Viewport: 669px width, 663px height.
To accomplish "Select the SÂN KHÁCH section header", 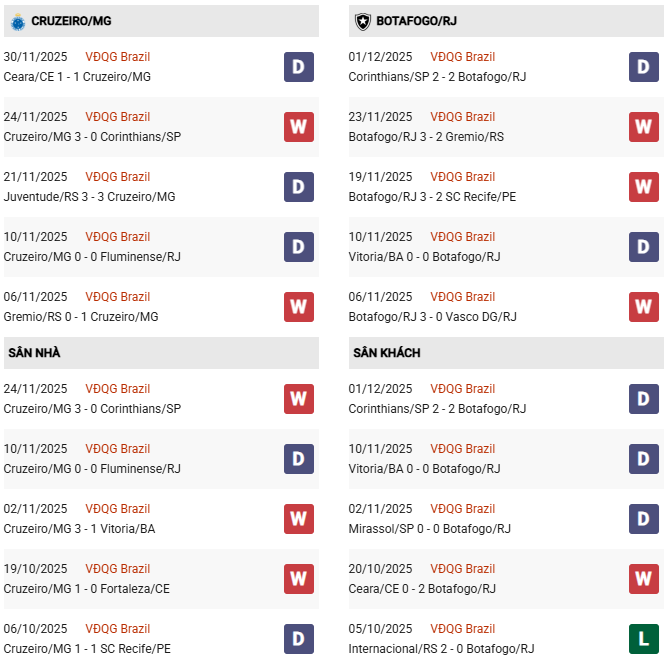I will pyautogui.click(x=386, y=353).
